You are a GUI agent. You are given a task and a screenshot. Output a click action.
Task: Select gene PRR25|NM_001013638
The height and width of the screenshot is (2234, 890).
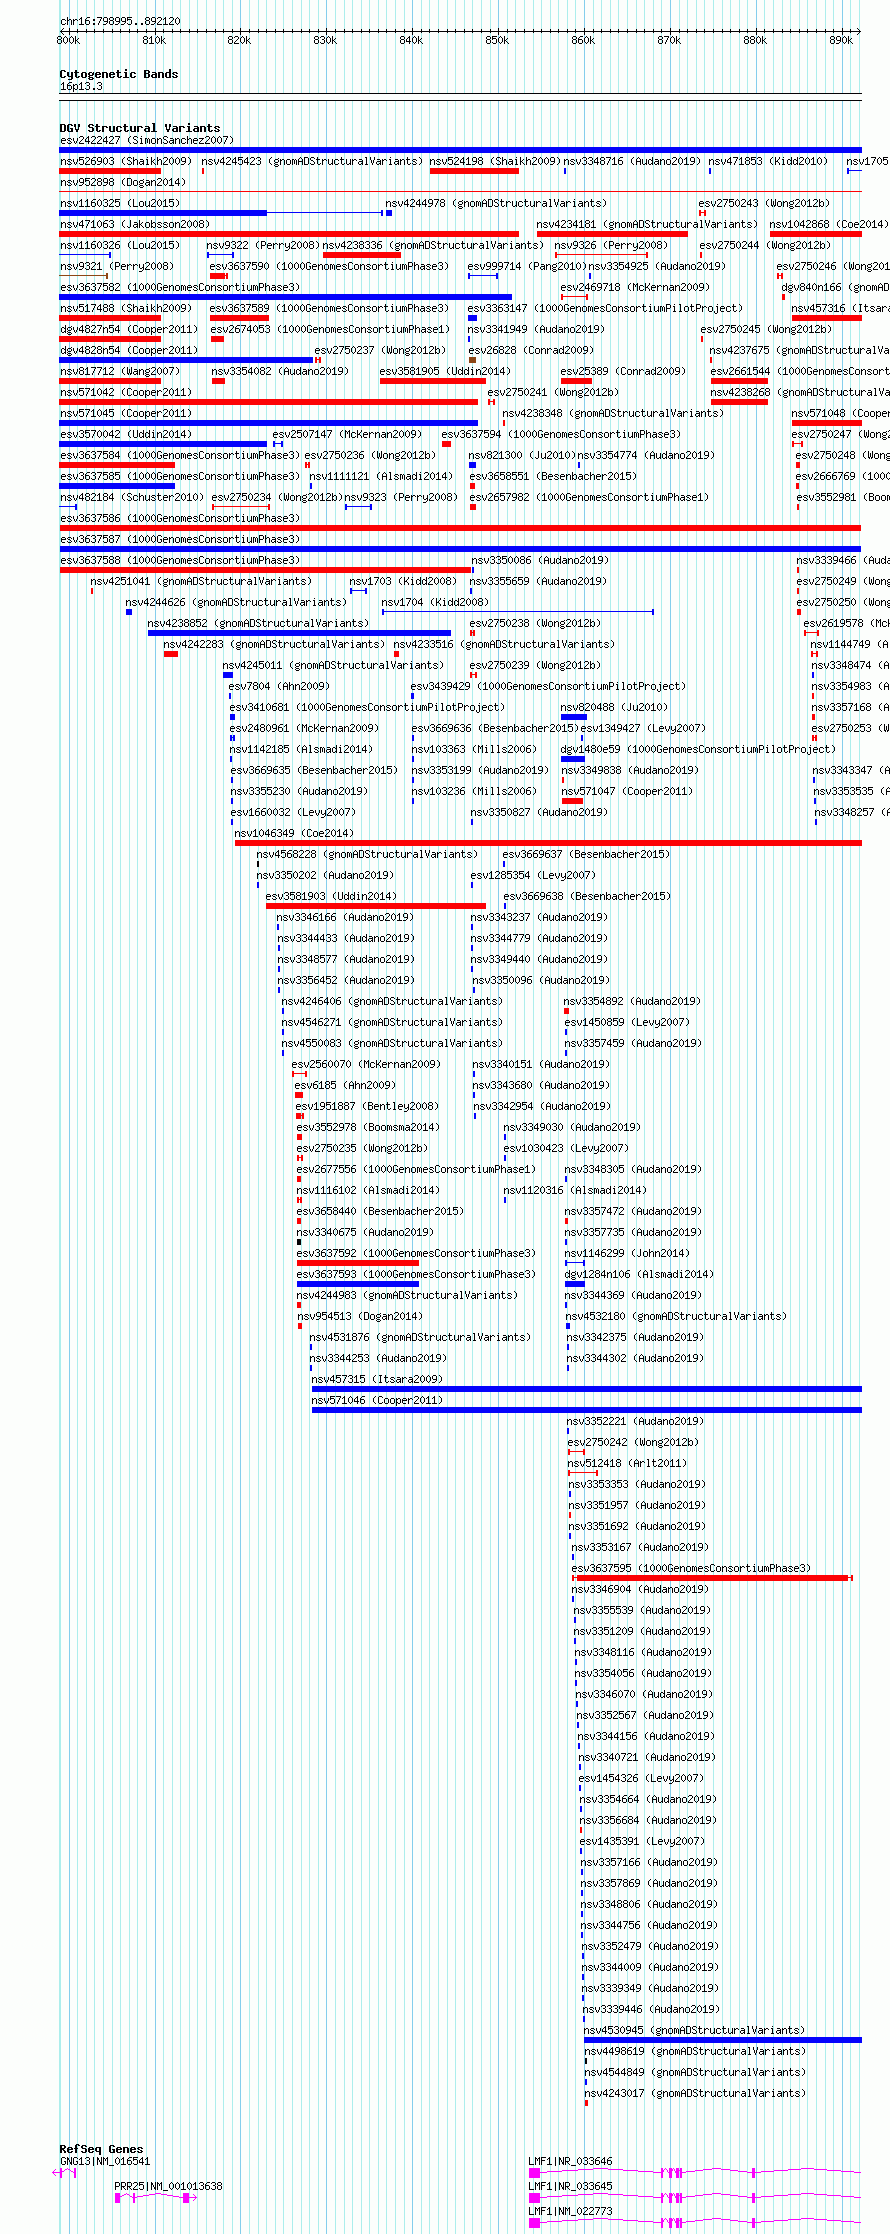168,2187
